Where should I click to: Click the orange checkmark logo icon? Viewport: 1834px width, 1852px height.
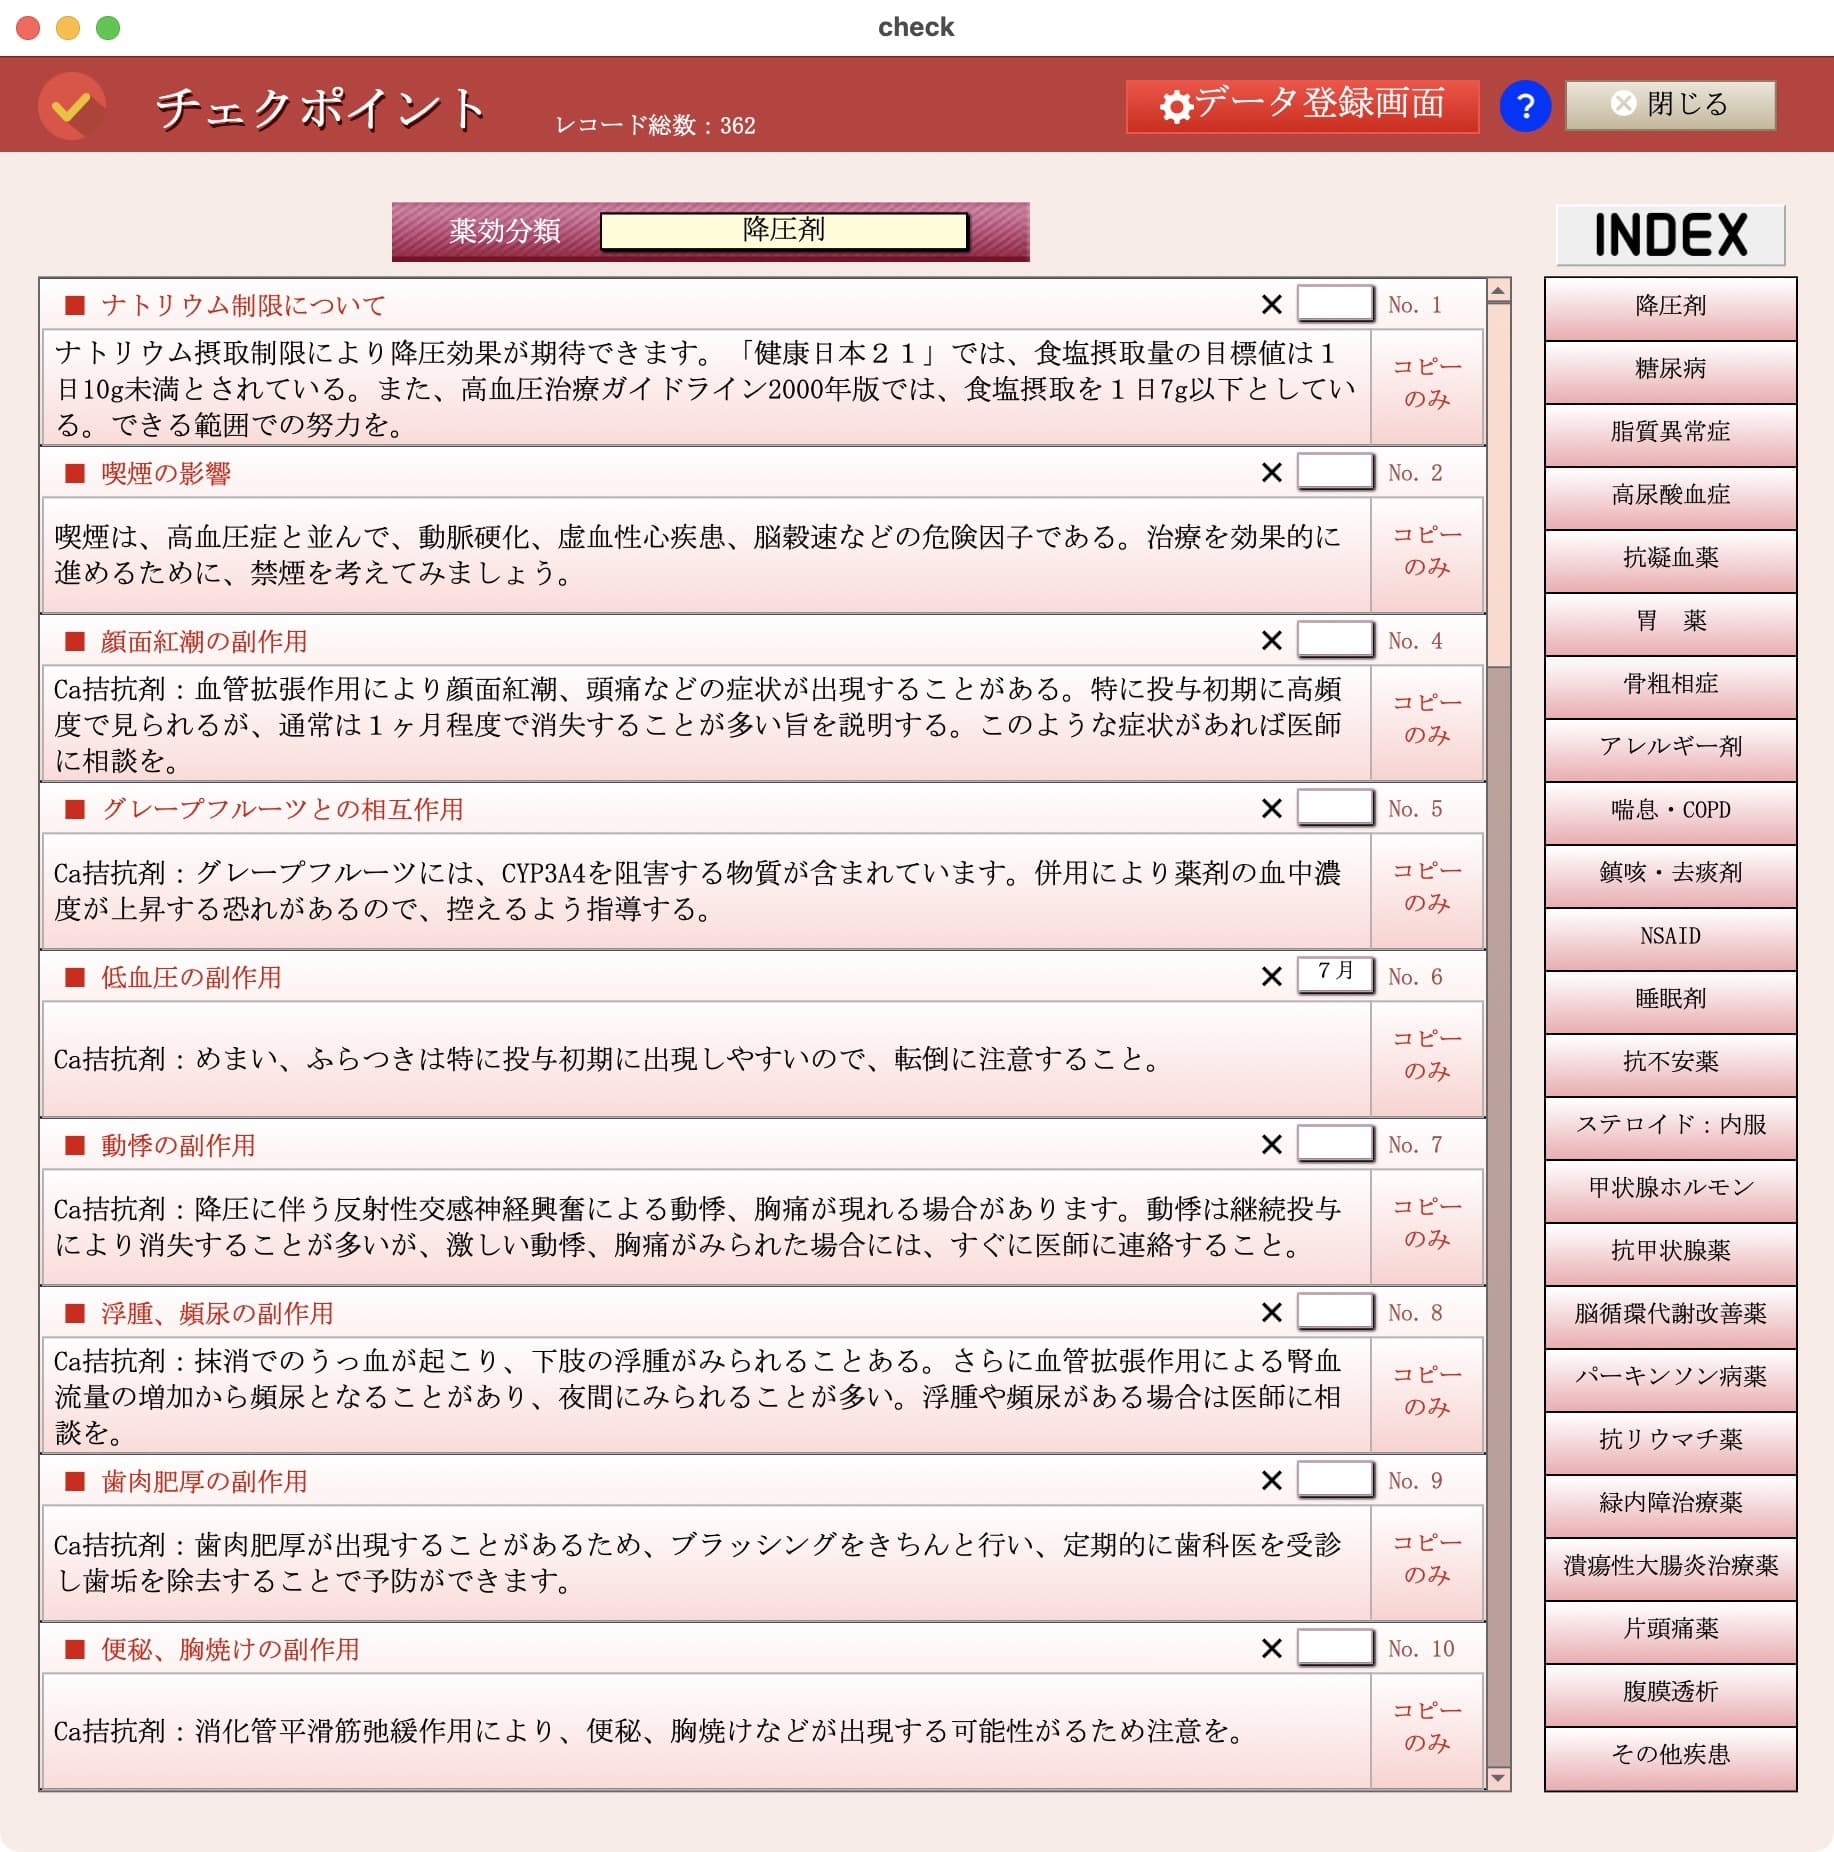71,106
